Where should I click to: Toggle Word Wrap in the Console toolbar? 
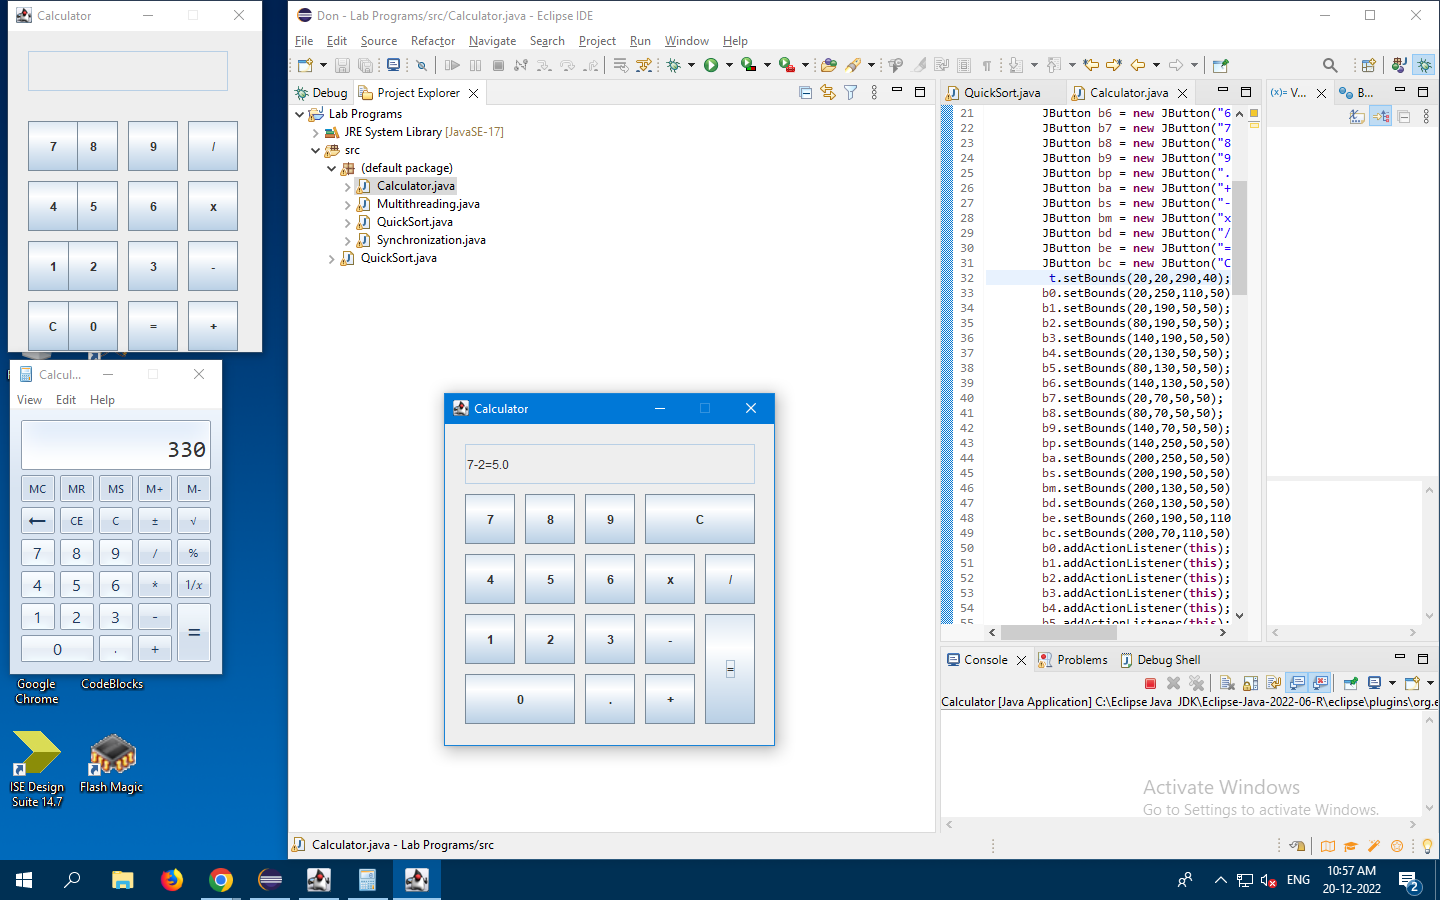pos(1273,683)
